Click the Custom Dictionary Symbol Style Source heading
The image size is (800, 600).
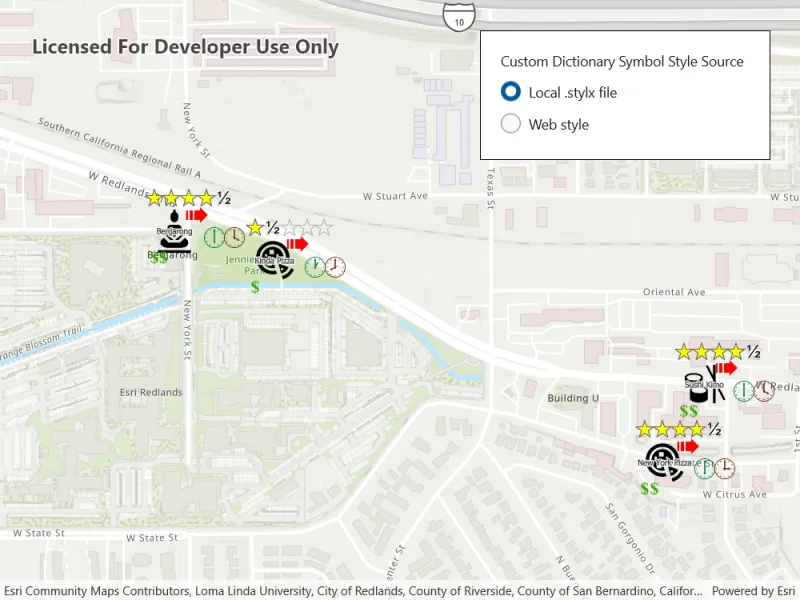click(x=622, y=61)
